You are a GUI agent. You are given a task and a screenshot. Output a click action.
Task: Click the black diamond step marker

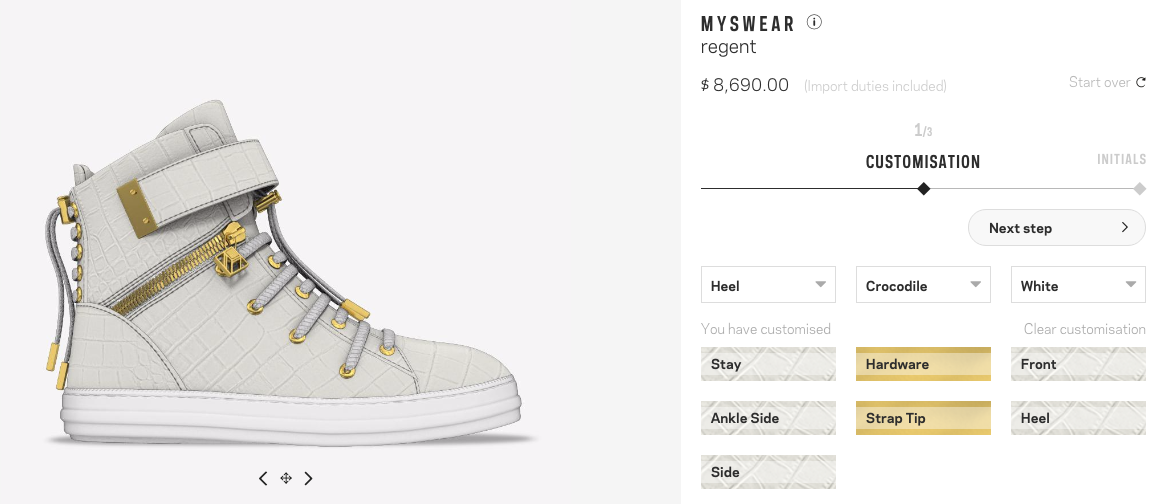tap(923, 188)
